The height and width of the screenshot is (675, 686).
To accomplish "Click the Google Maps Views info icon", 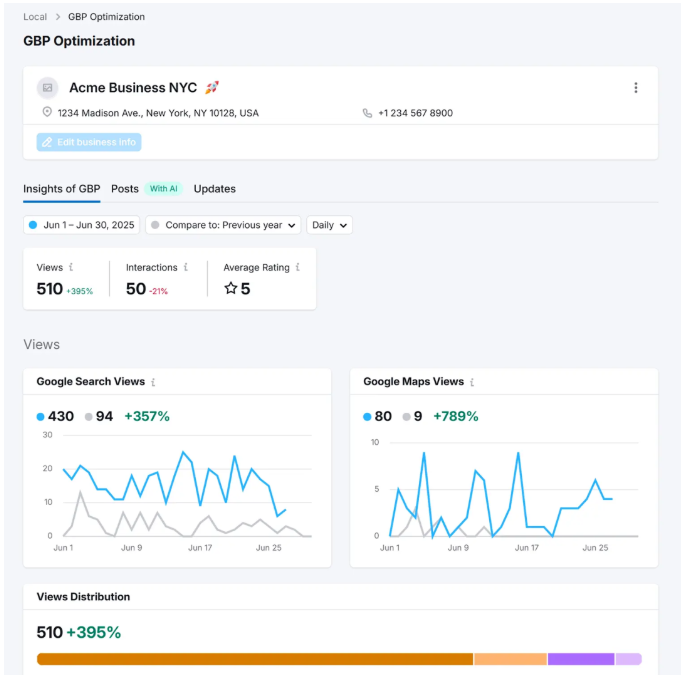I will (472, 382).
